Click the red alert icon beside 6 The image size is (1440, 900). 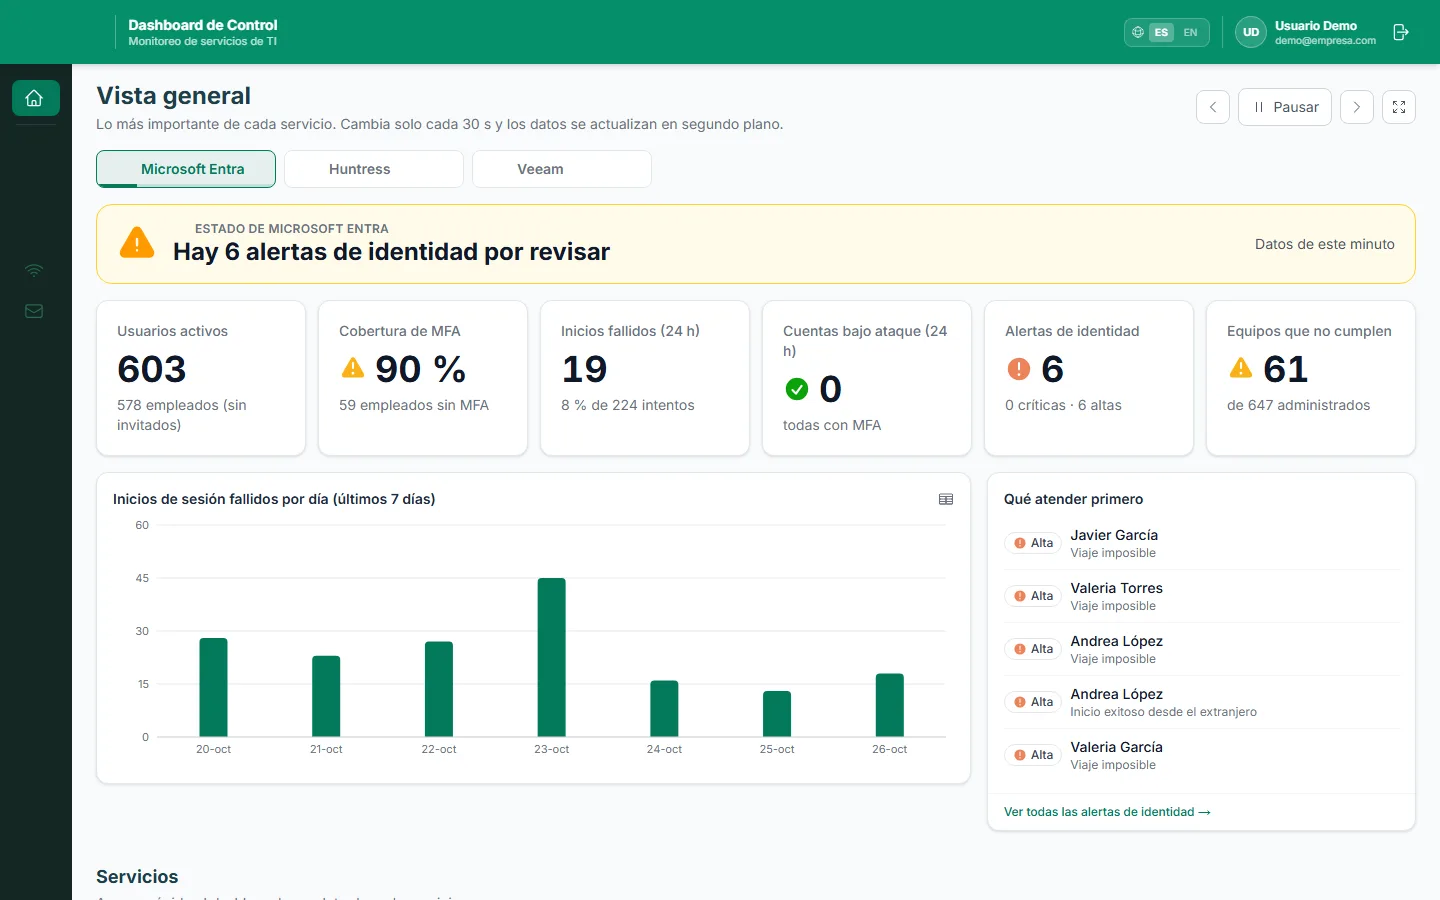coord(1019,369)
